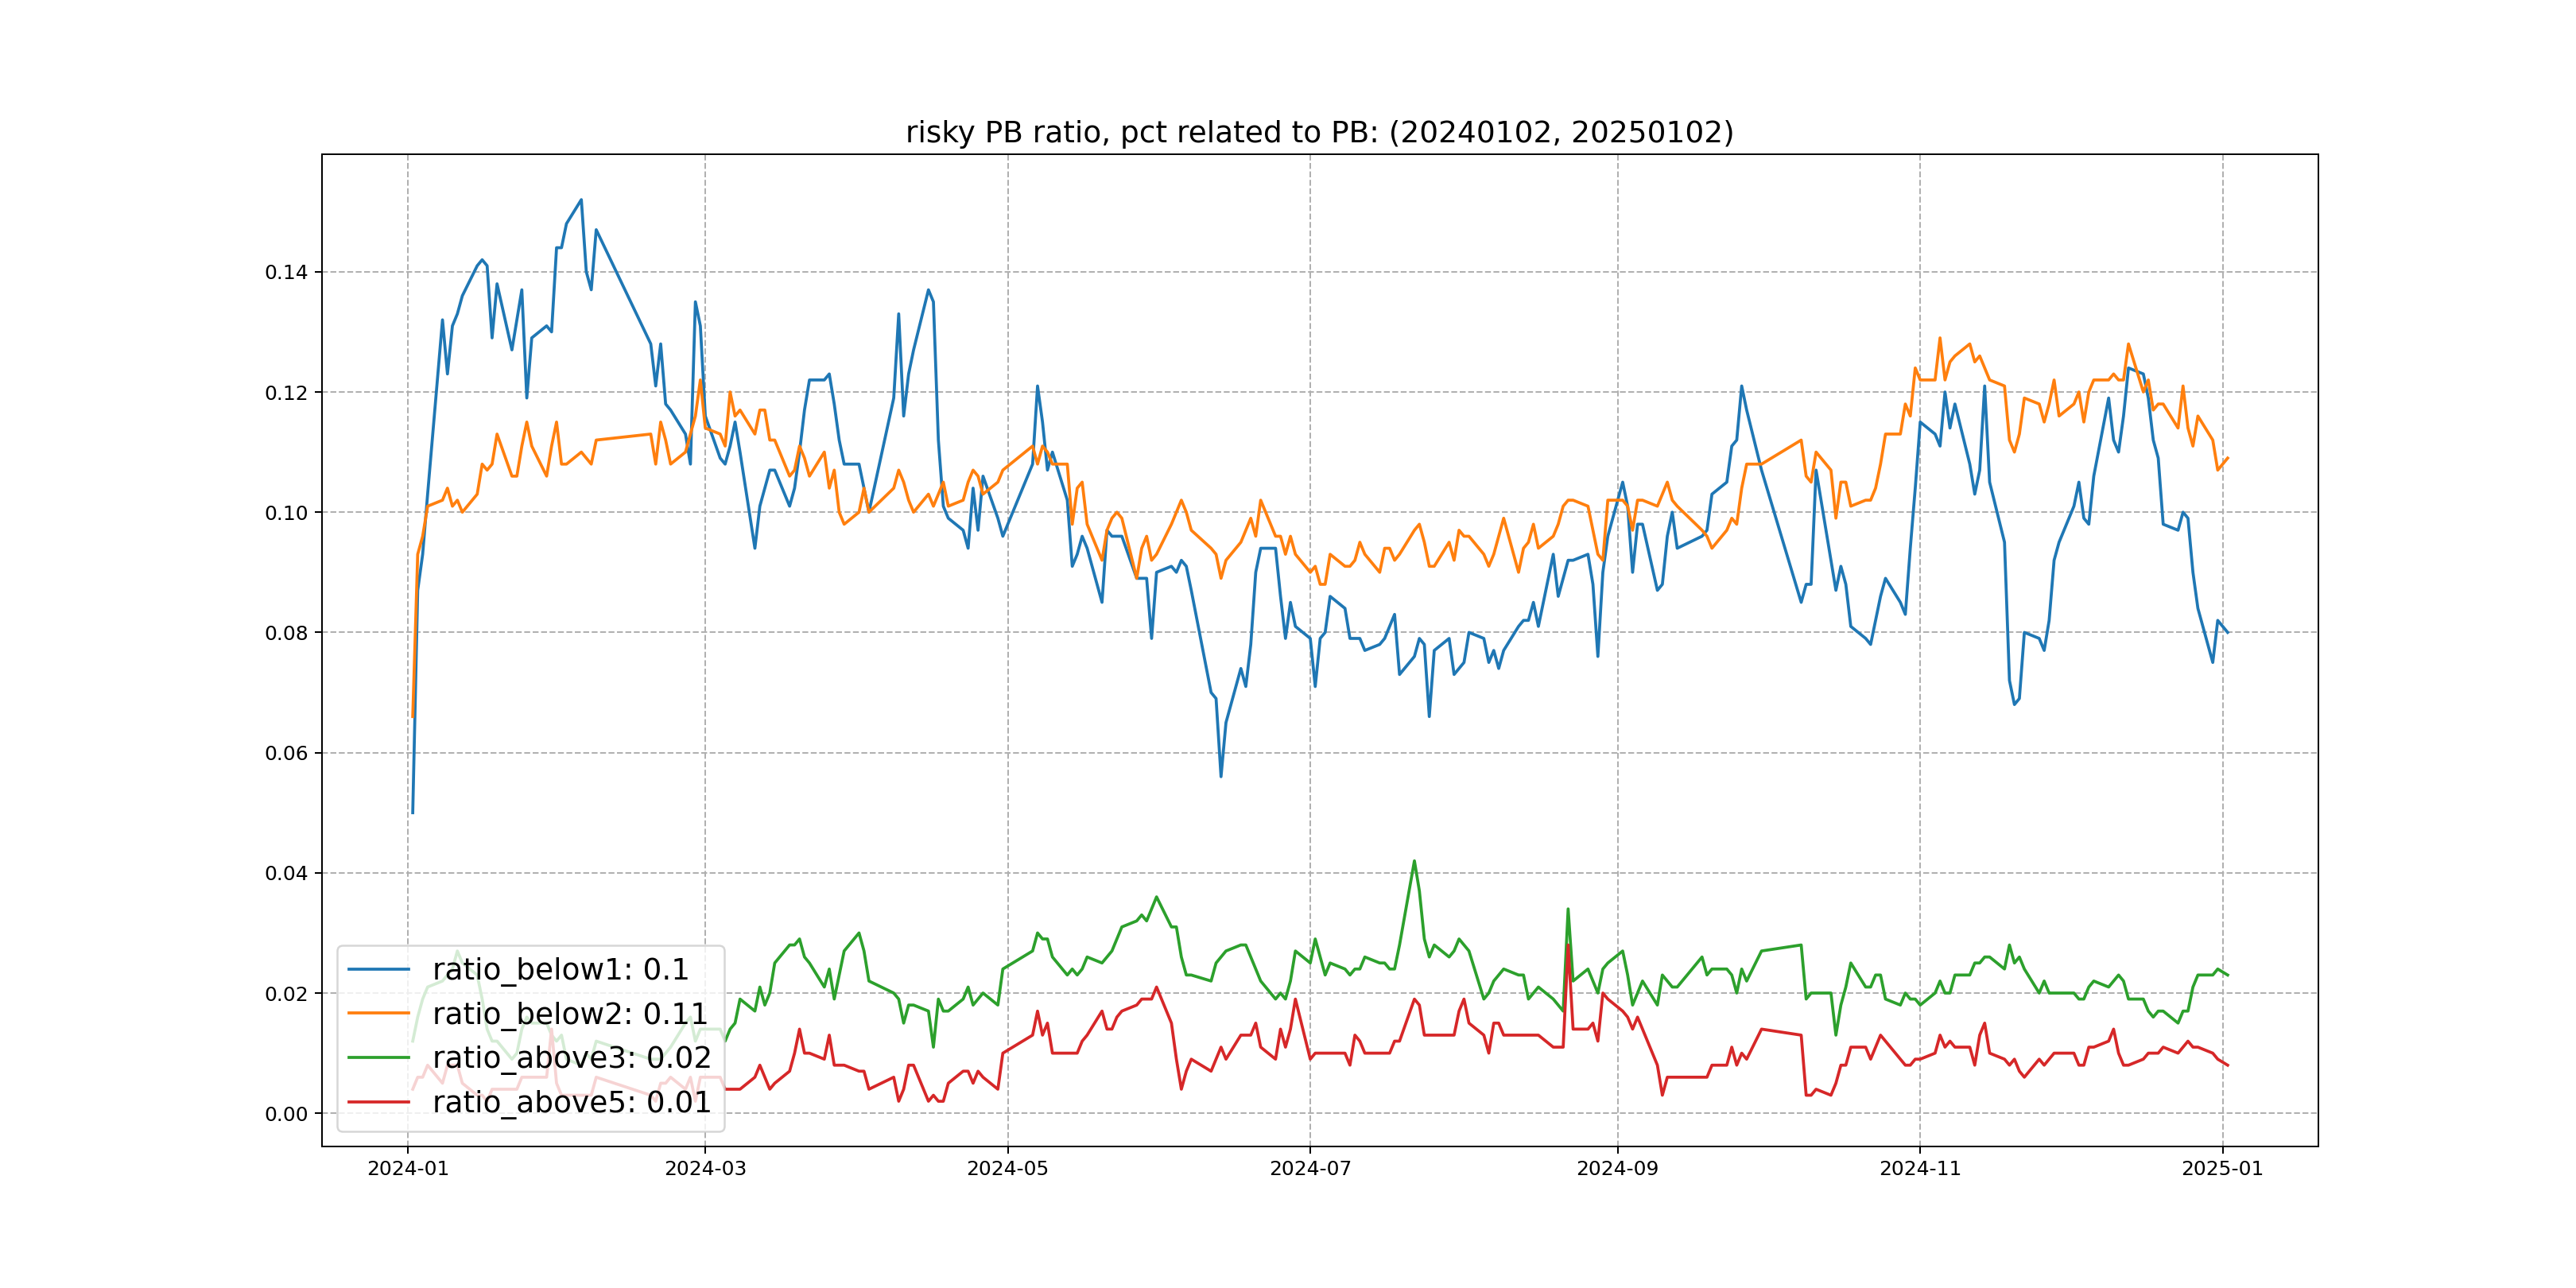The height and width of the screenshot is (1288, 2576).
Task: Click the 2024-05 x-axis tick label
Action: click(1007, 1169)
